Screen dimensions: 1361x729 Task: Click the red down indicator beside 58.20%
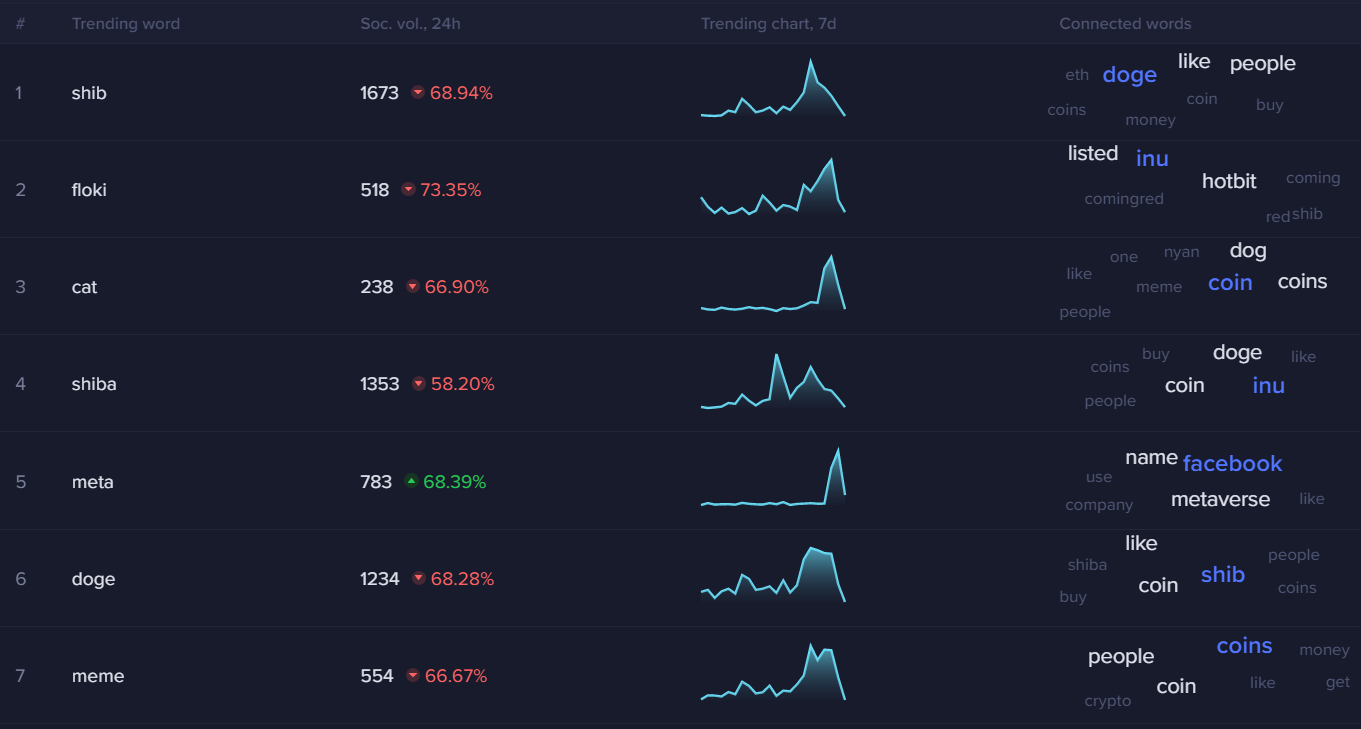point(418,384)
